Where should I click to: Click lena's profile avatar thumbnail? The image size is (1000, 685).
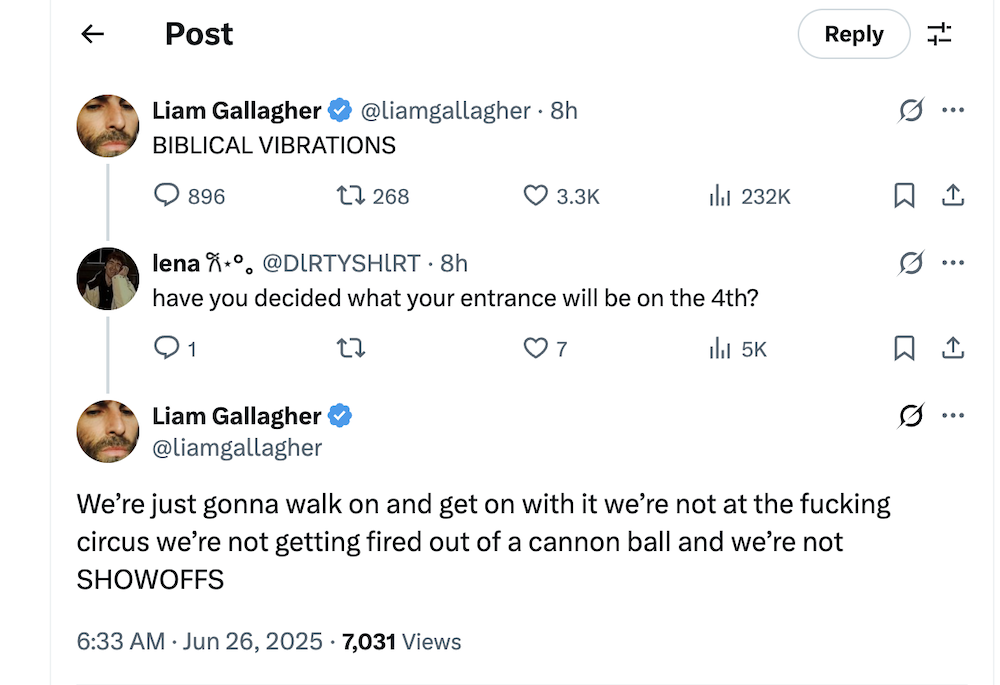pos(108,278)
